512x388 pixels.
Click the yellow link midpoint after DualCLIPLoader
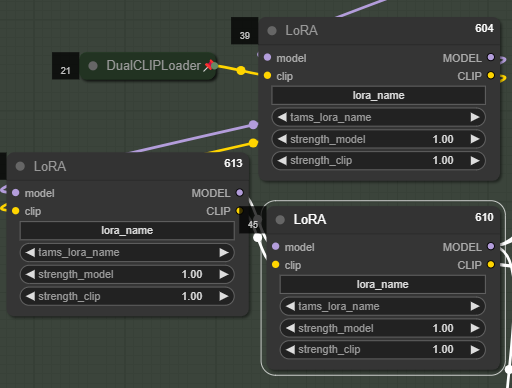click(241, 71)
